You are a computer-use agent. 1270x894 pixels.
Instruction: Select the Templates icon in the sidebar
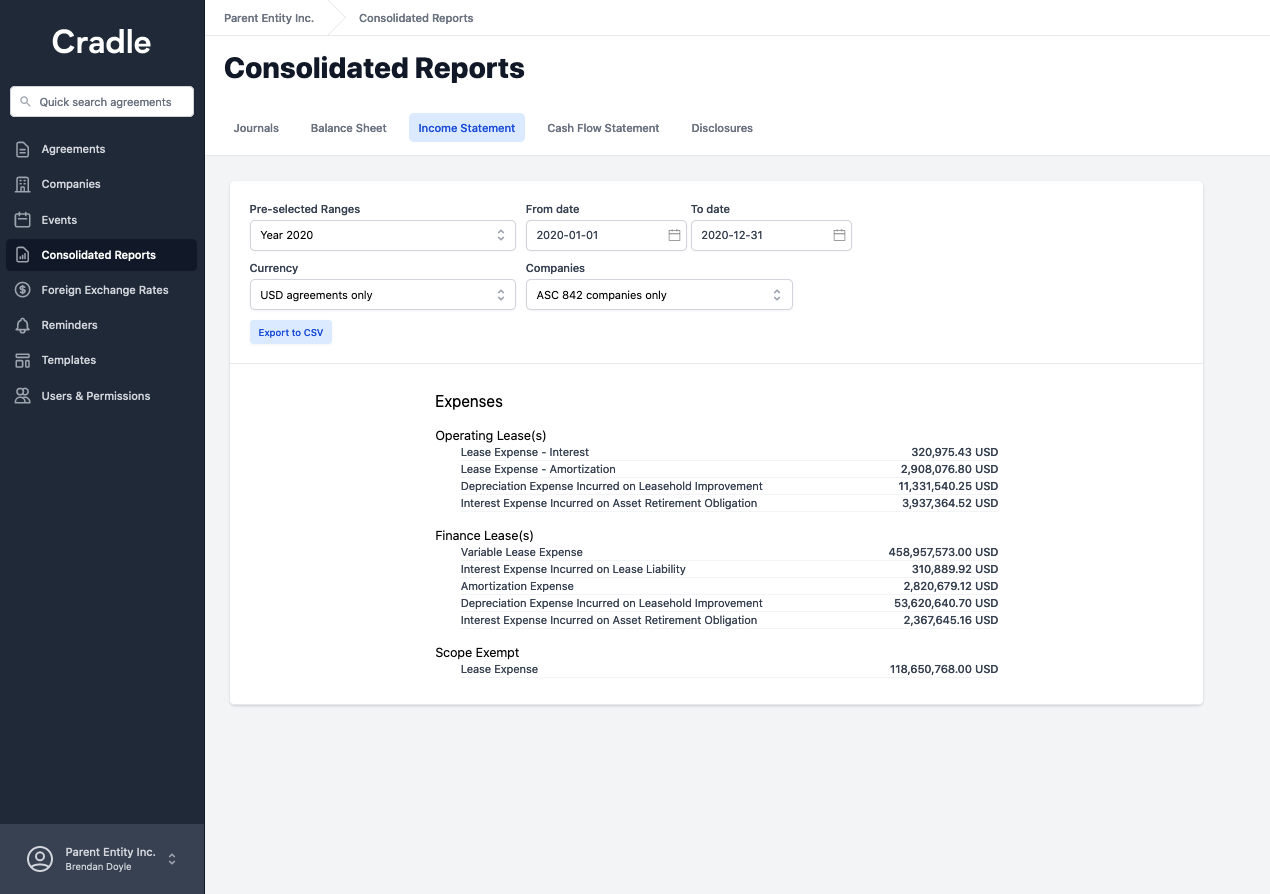(22, 360)
